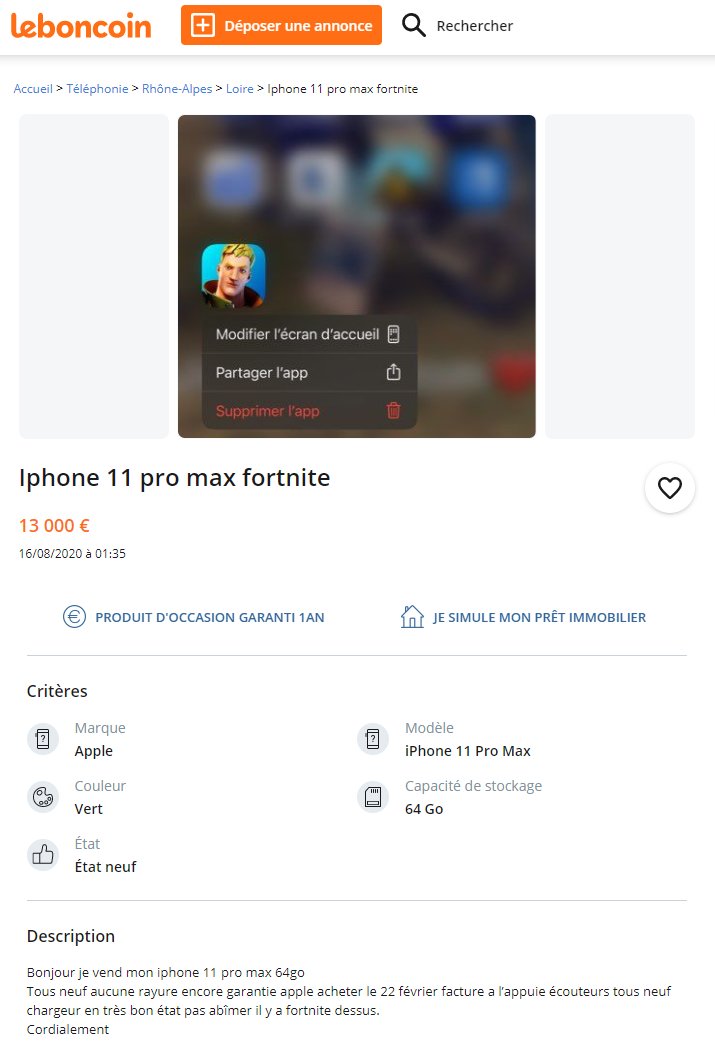The height and width of the screenshot is (1049, 715).
Task: Open Je simule mon prêt immobilier link
Action: (539, 617)
